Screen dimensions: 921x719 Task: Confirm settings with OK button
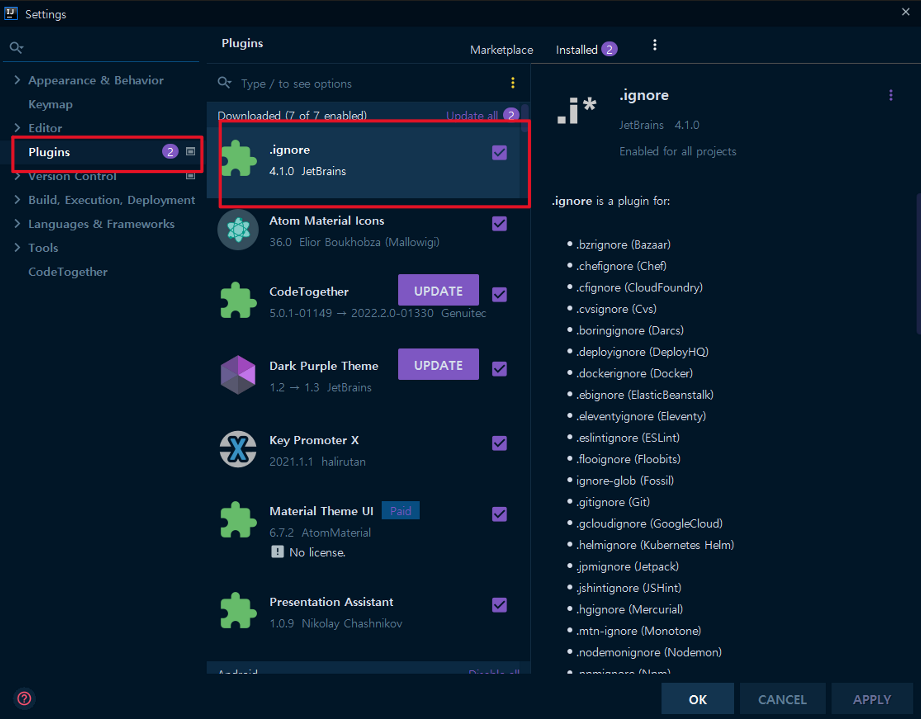[x=697, y=699]
